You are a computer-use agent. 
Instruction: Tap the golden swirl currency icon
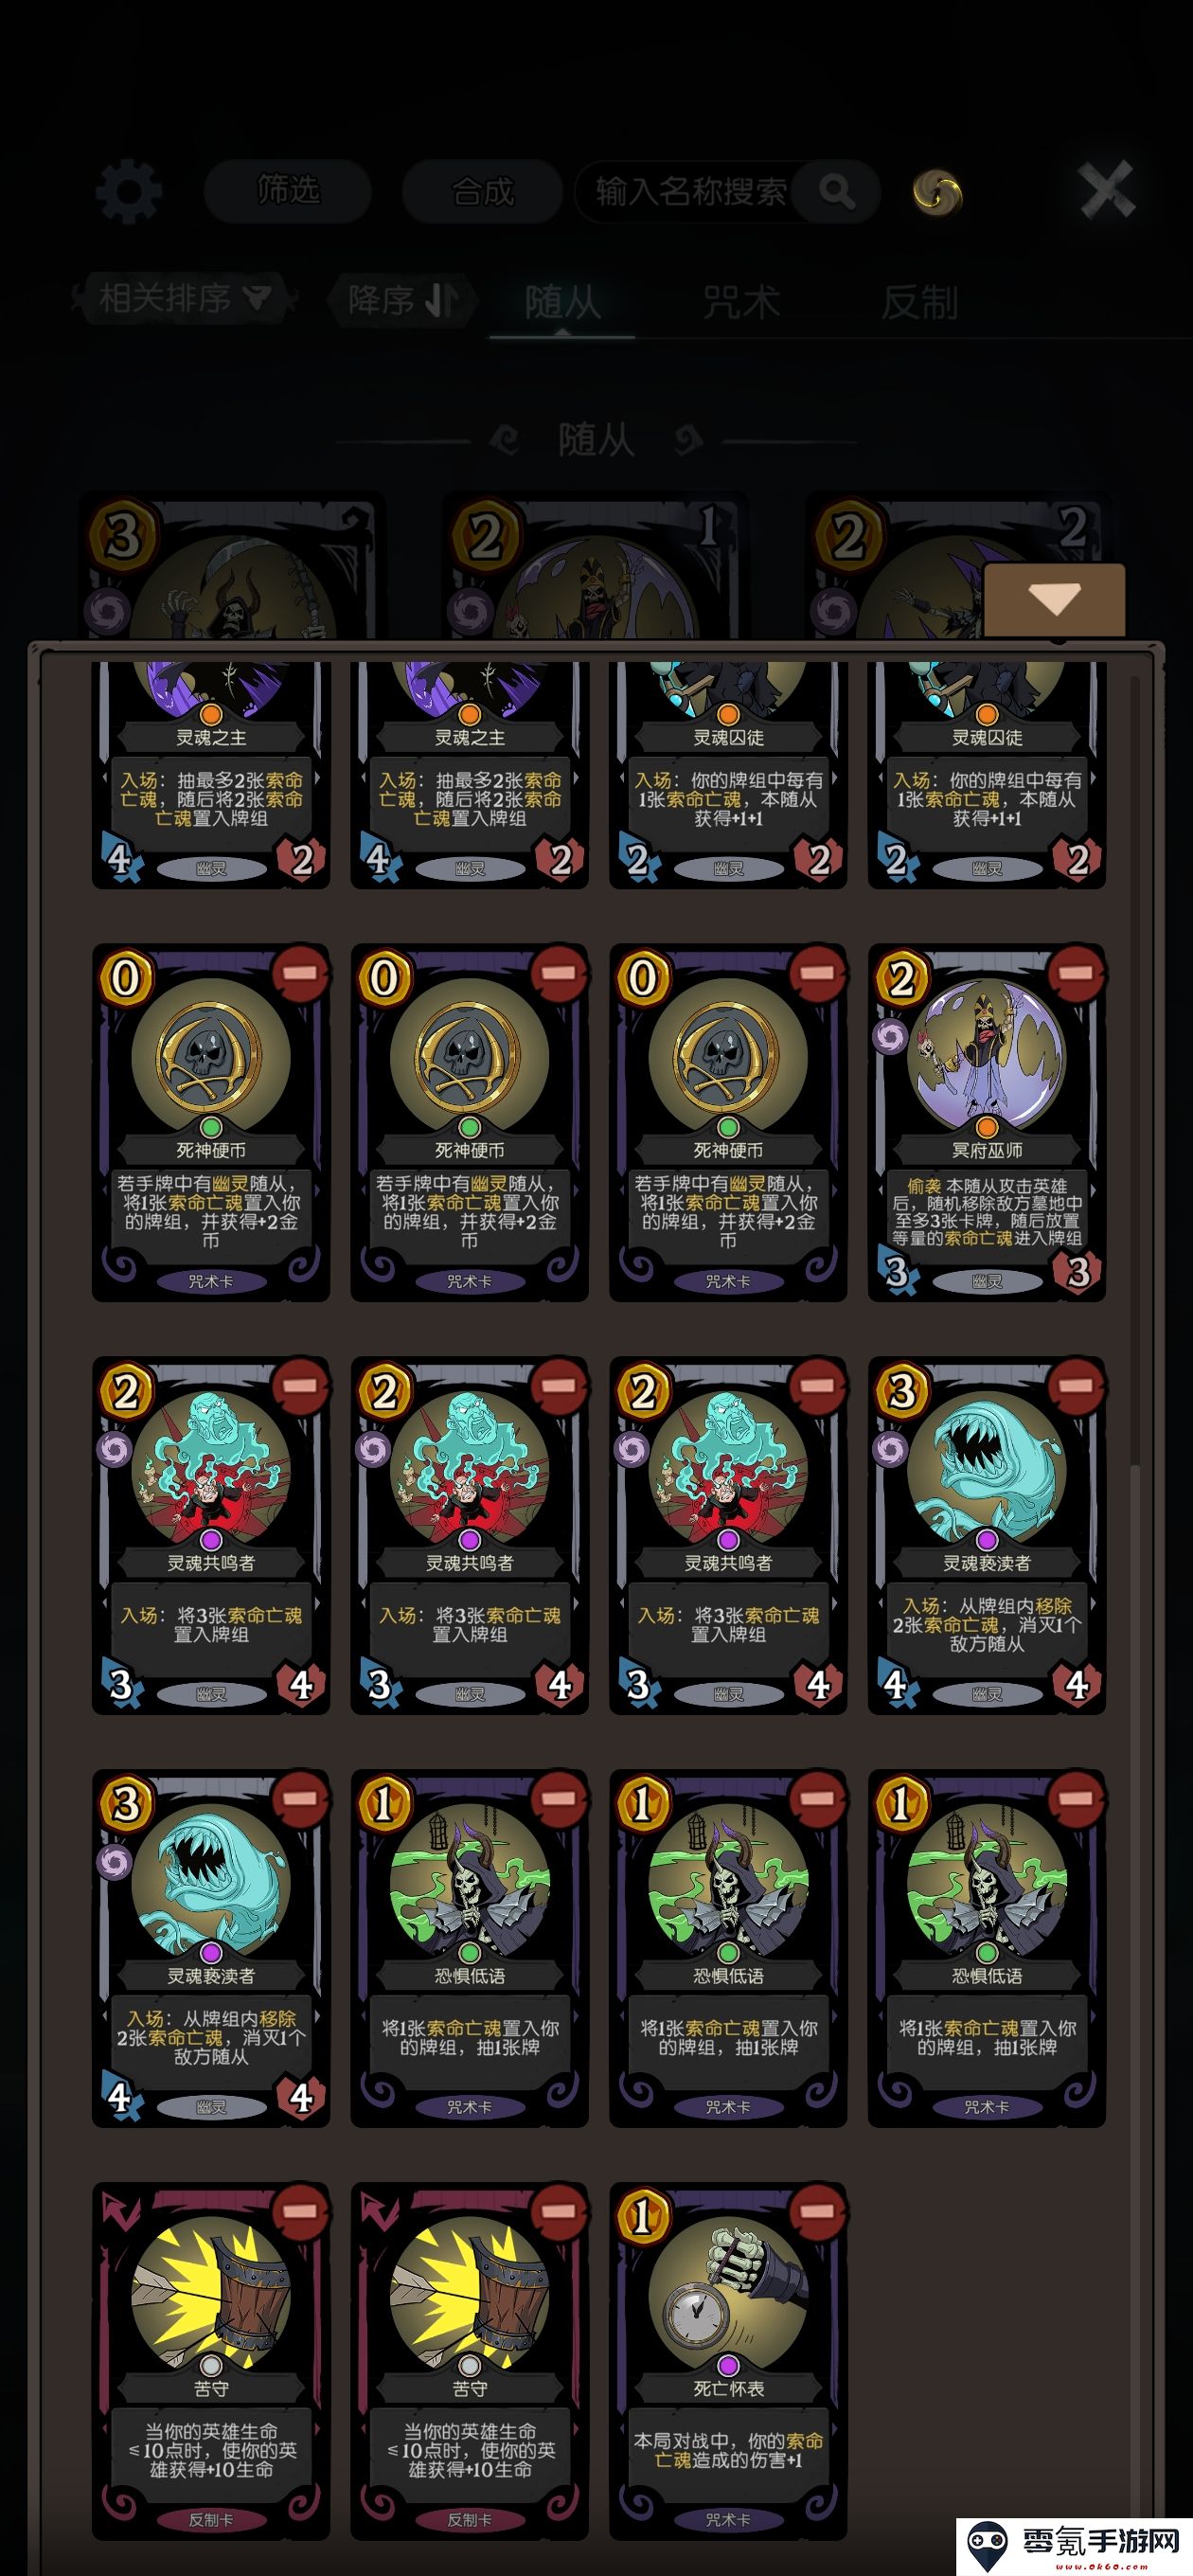point(937,193)
